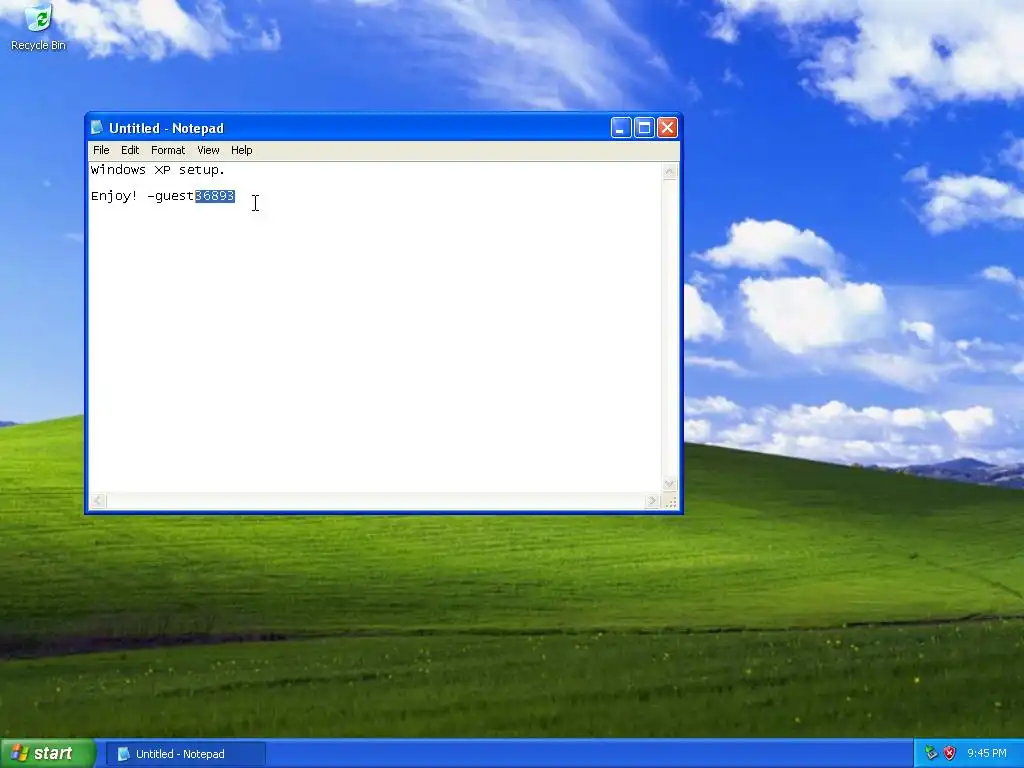Click the vertical scrollbar up arrow

click(669, 172)
